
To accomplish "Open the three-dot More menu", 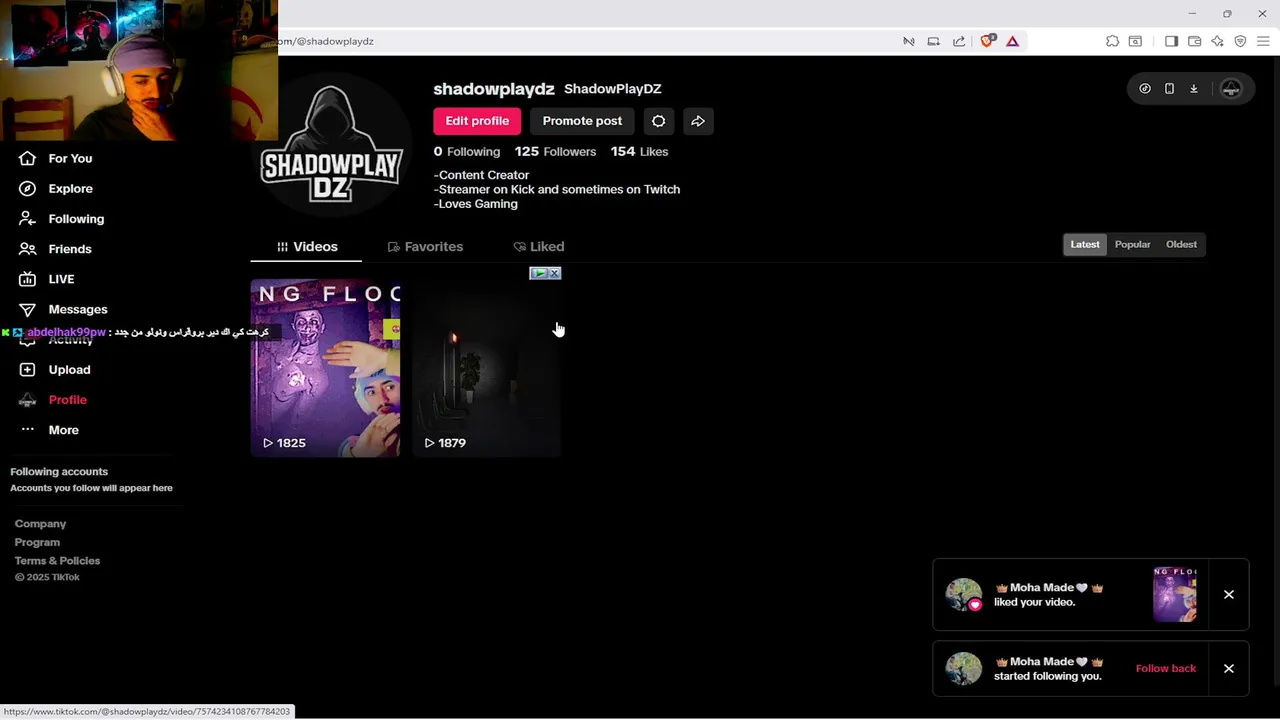I will coord(28,430).
